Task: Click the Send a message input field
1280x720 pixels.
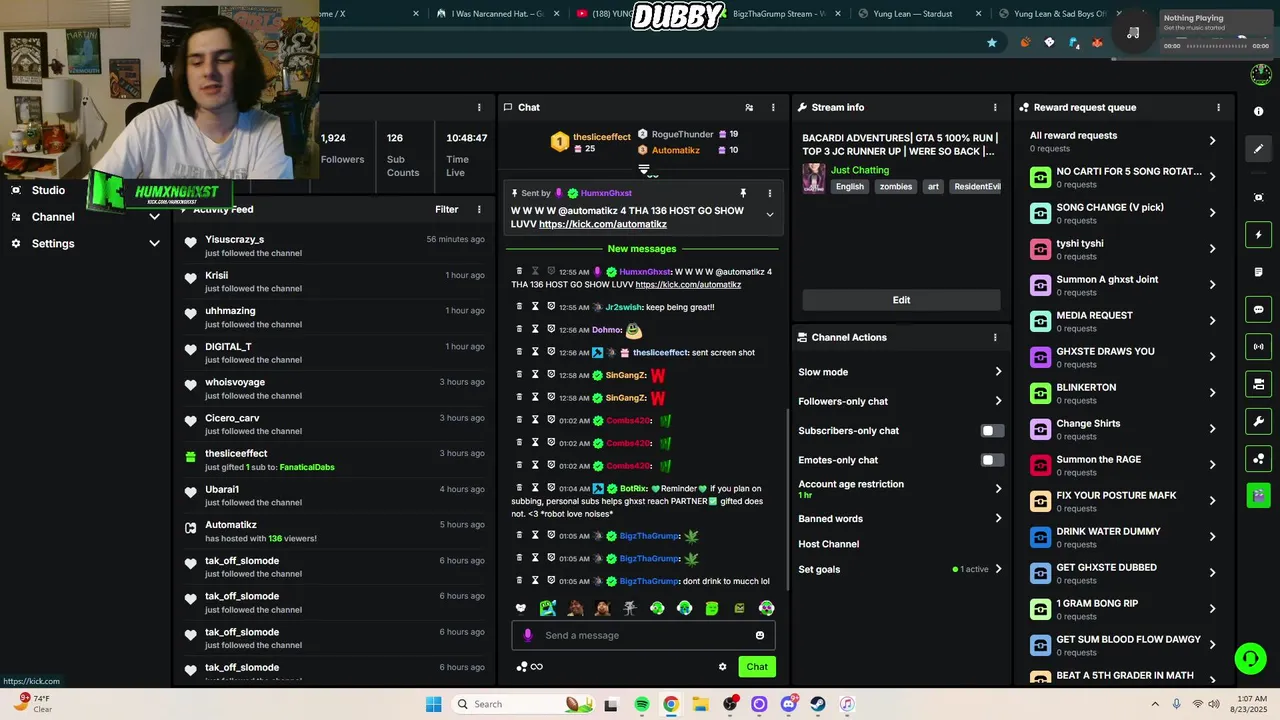Action: [x=643, y=635]
